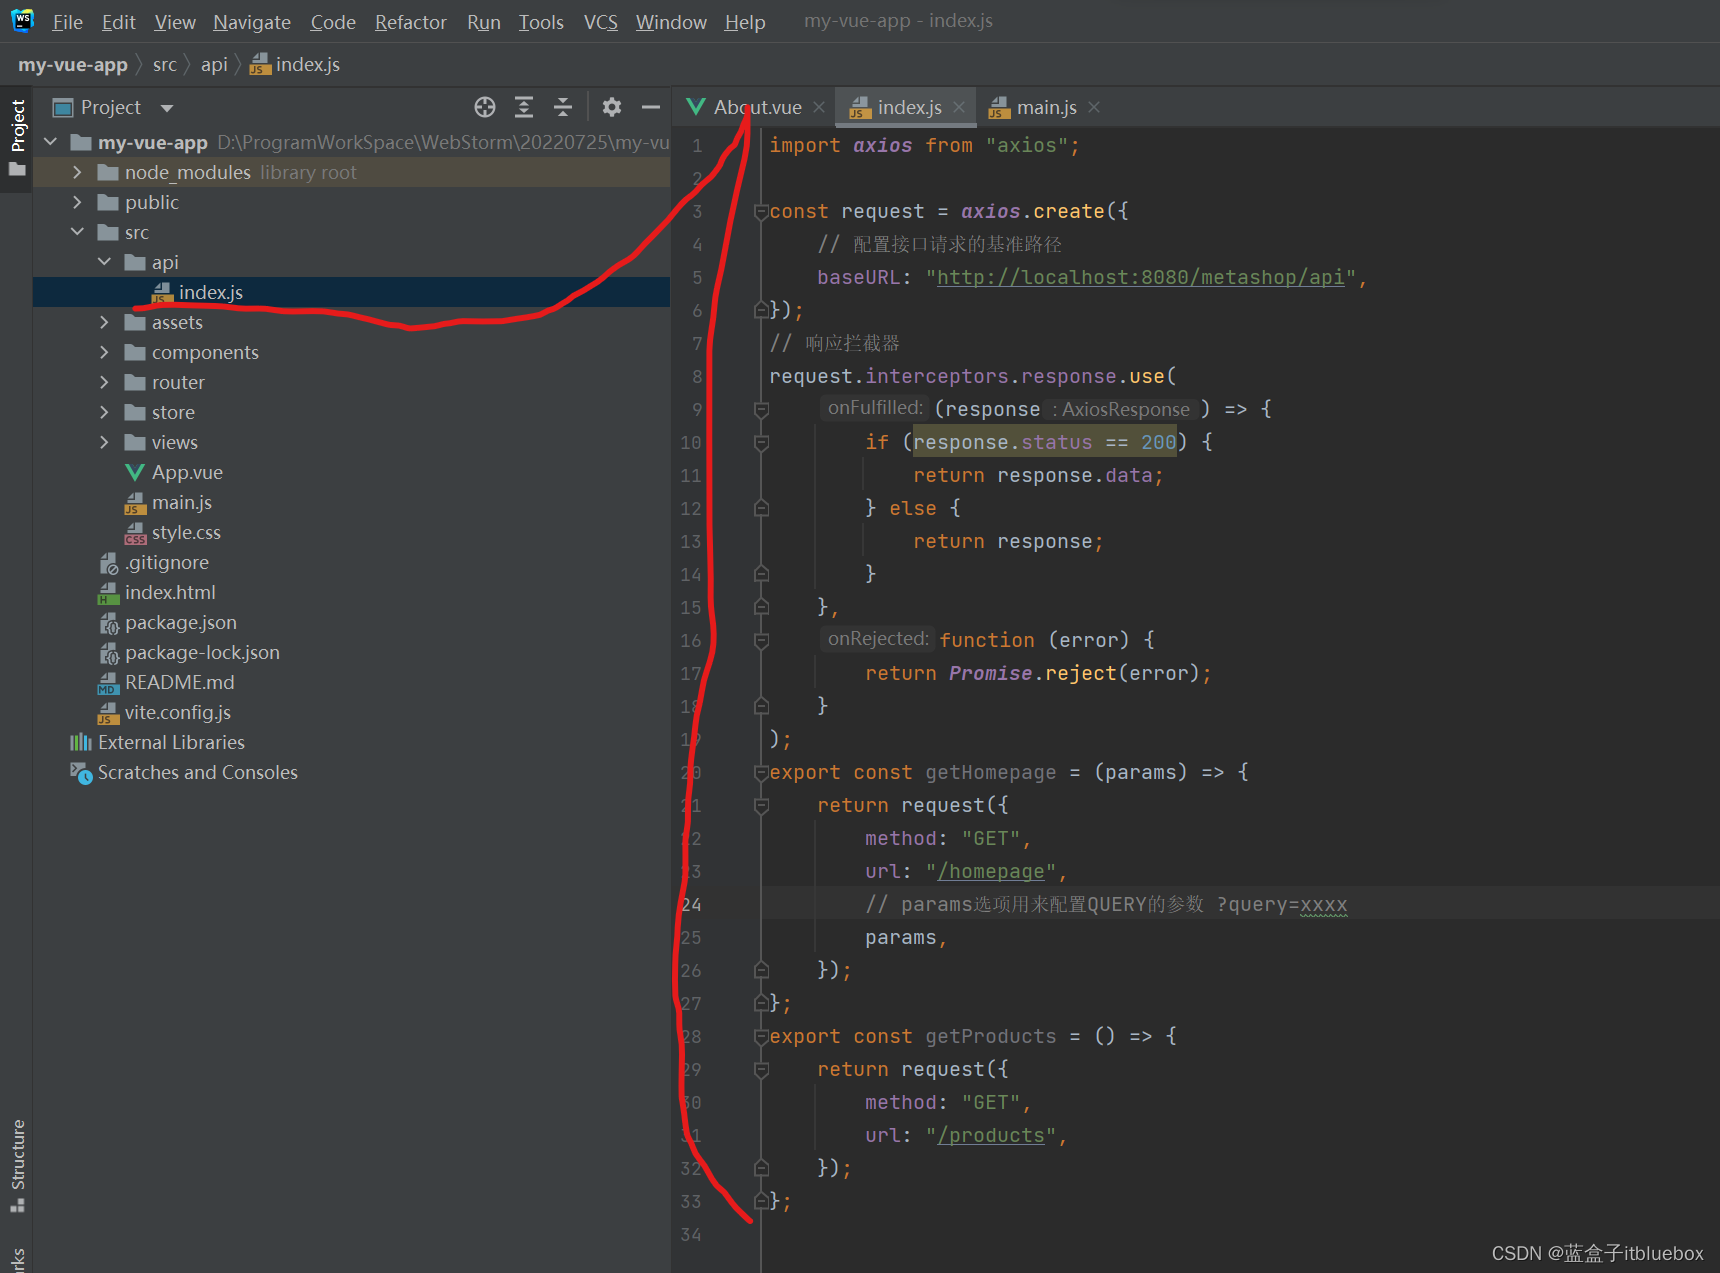Expand the router folder
The image size is (1720, 1273).
(104, 382)
